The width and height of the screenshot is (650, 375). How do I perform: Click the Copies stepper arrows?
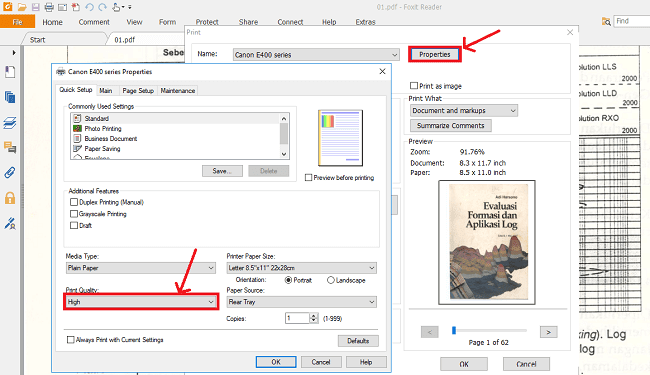pos(314,318)
